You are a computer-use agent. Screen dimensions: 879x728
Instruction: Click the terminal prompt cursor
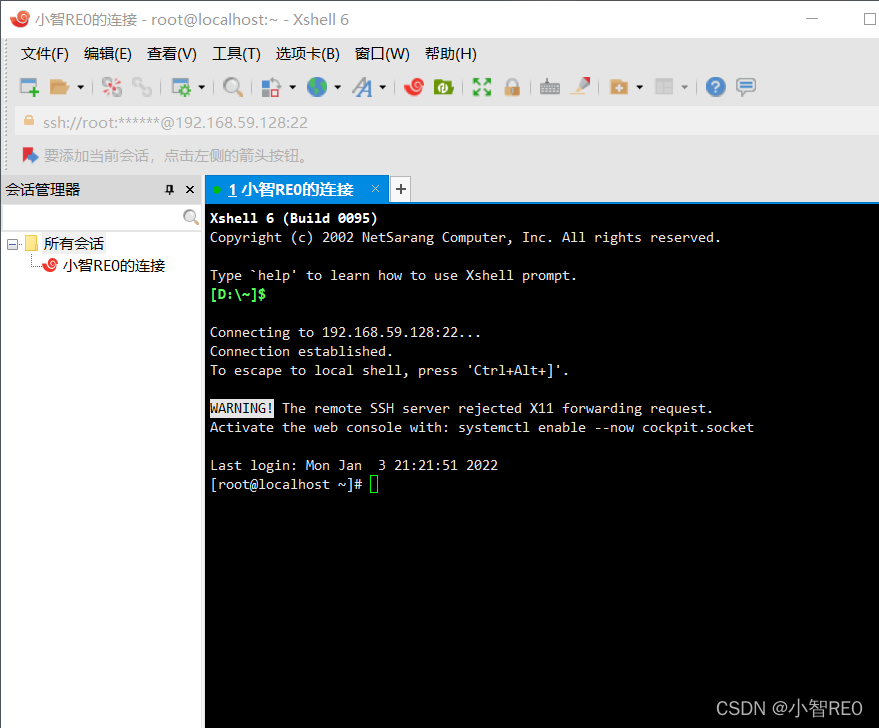point(374,485)
